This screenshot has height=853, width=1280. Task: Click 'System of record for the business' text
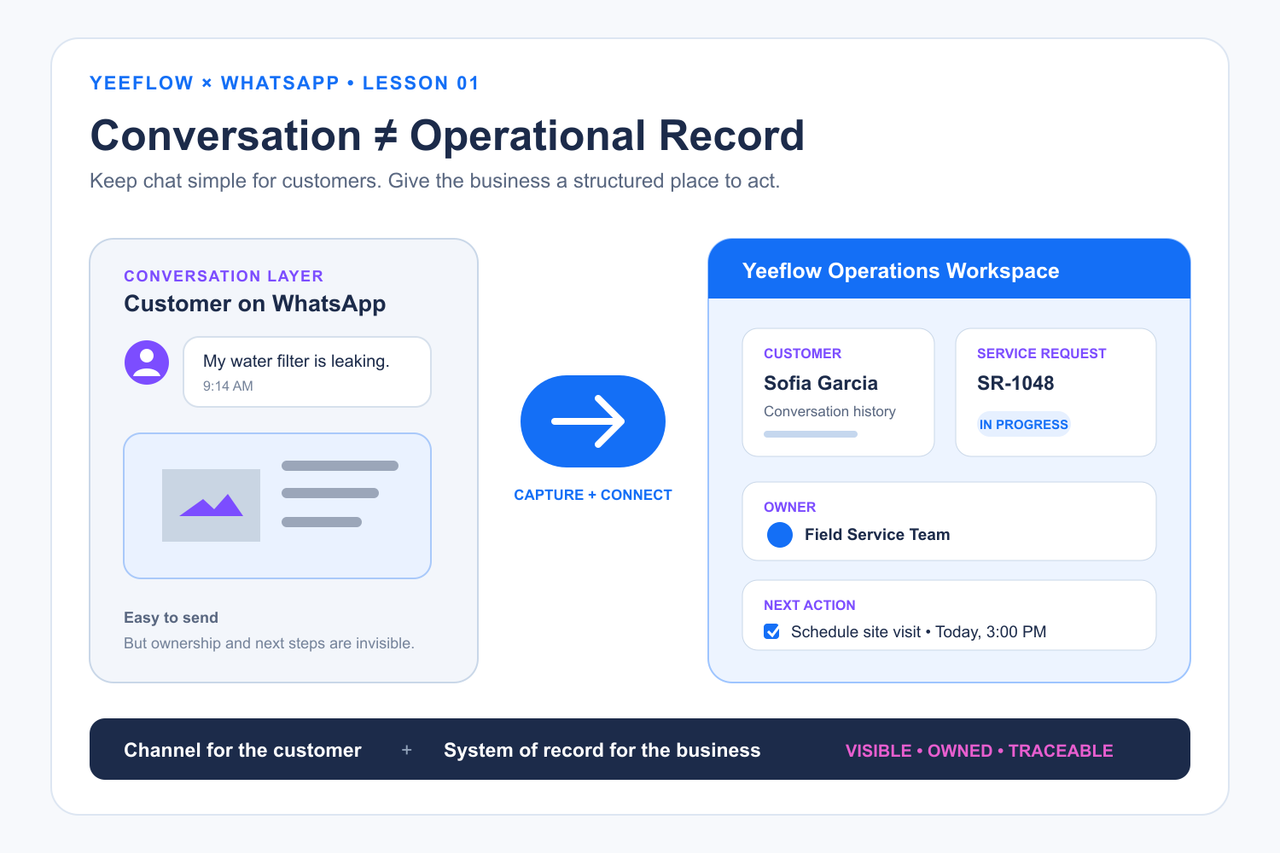point(602,750)
